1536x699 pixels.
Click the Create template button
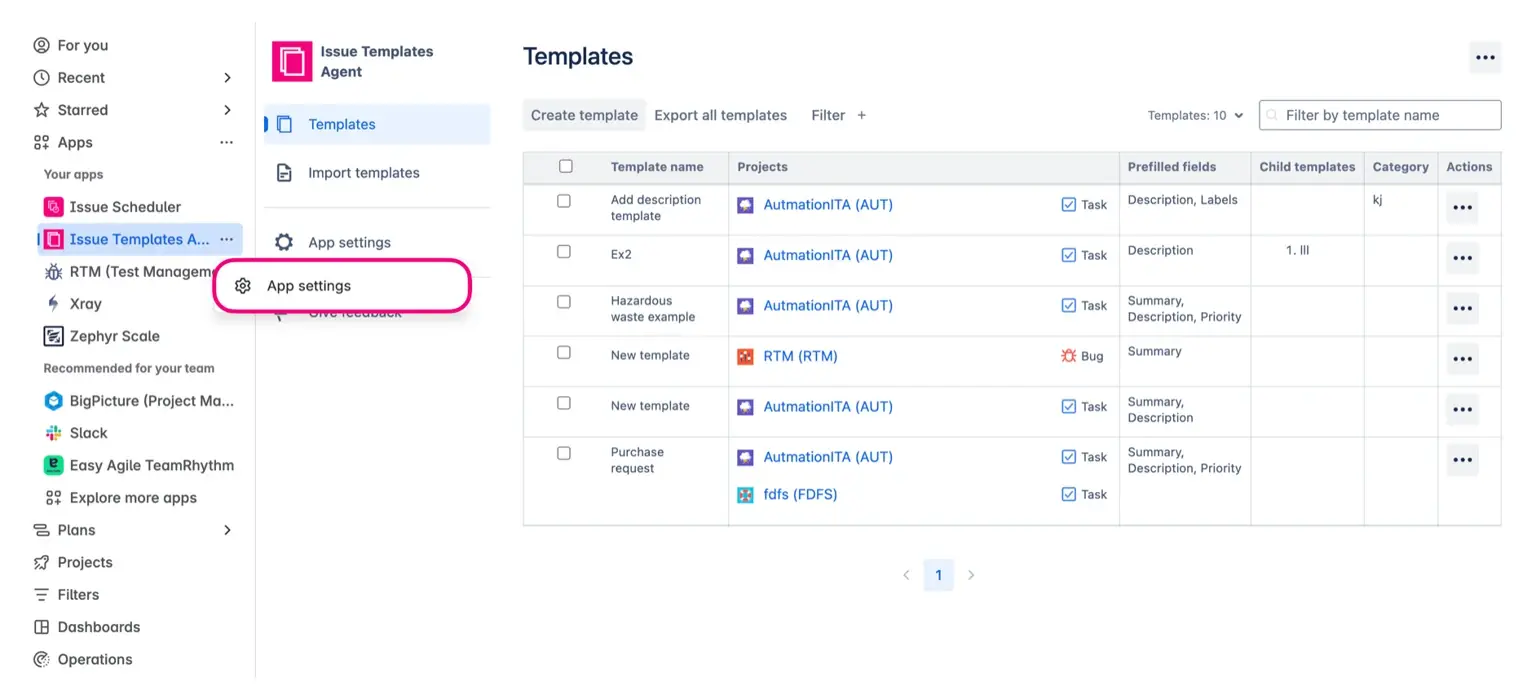pos(584,115)
